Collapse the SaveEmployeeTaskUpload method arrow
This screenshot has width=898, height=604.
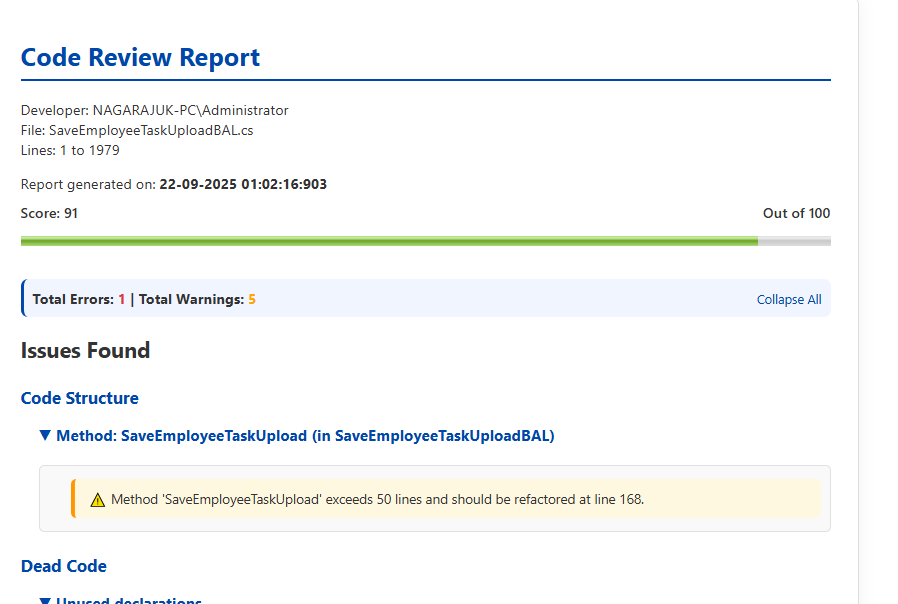point(45,436)
